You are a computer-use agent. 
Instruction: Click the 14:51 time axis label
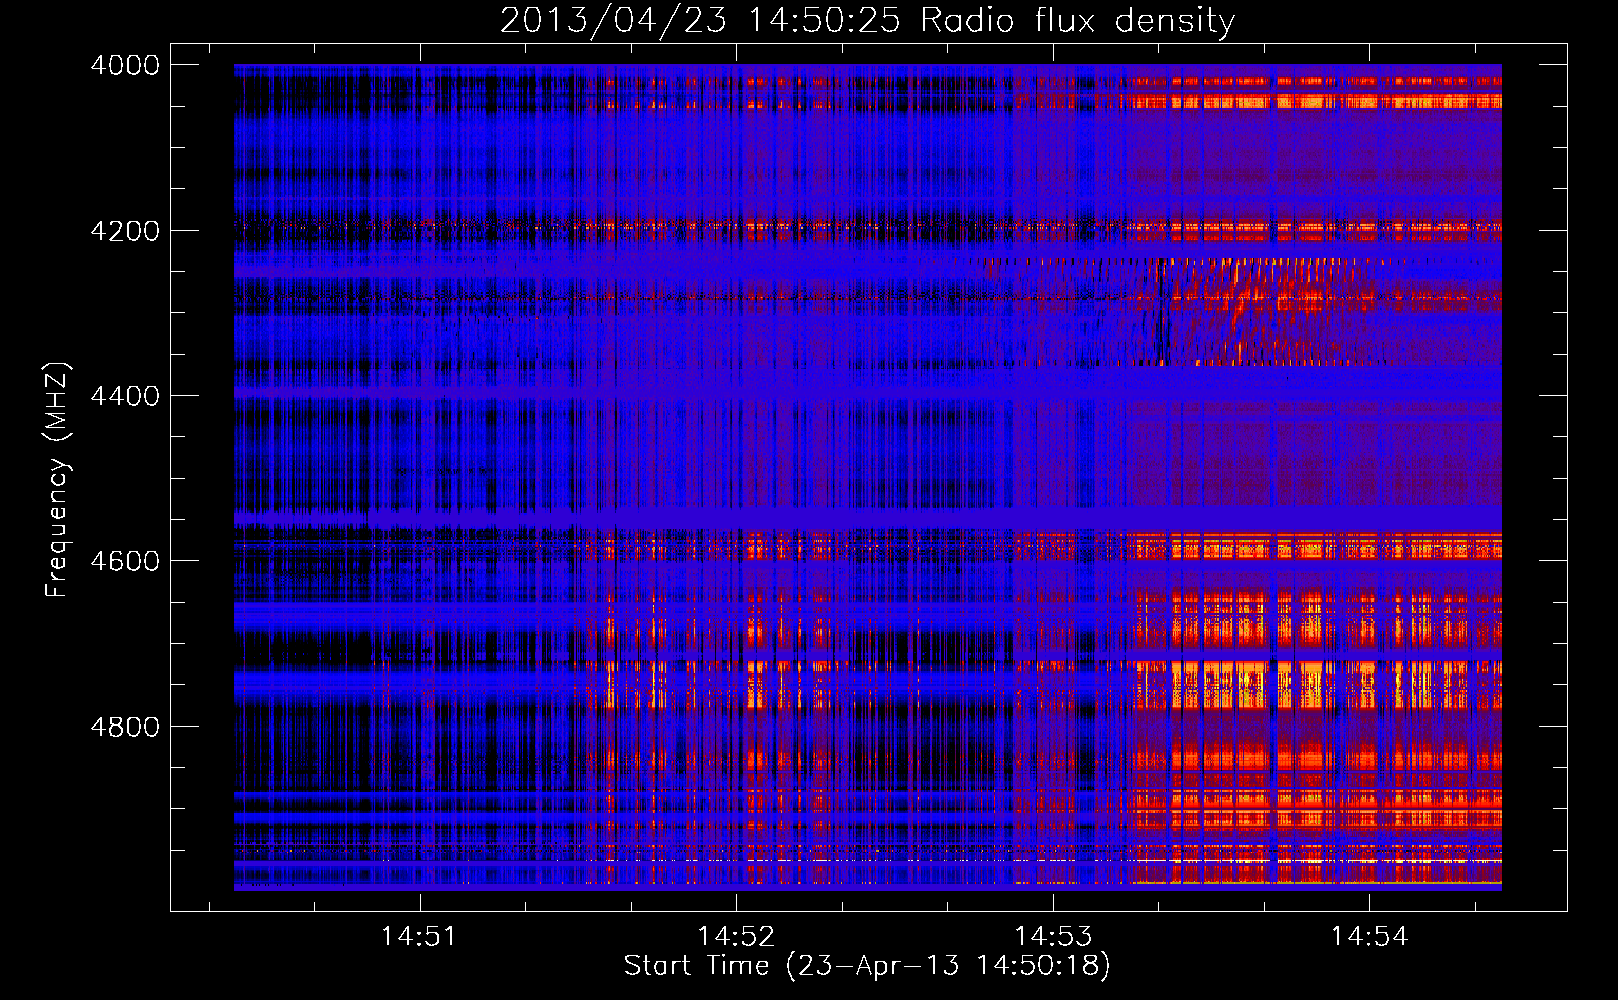click(418, 936)
